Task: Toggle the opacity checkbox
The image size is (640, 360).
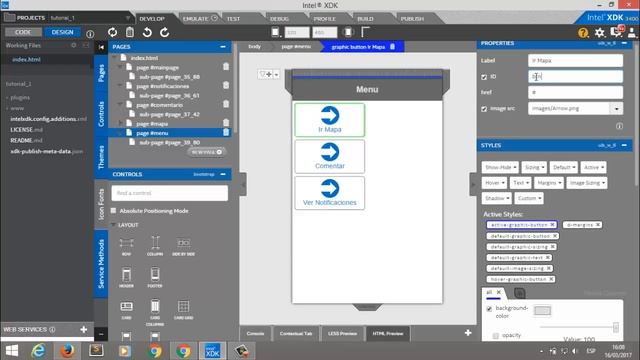Action: [x=496, y=336]
